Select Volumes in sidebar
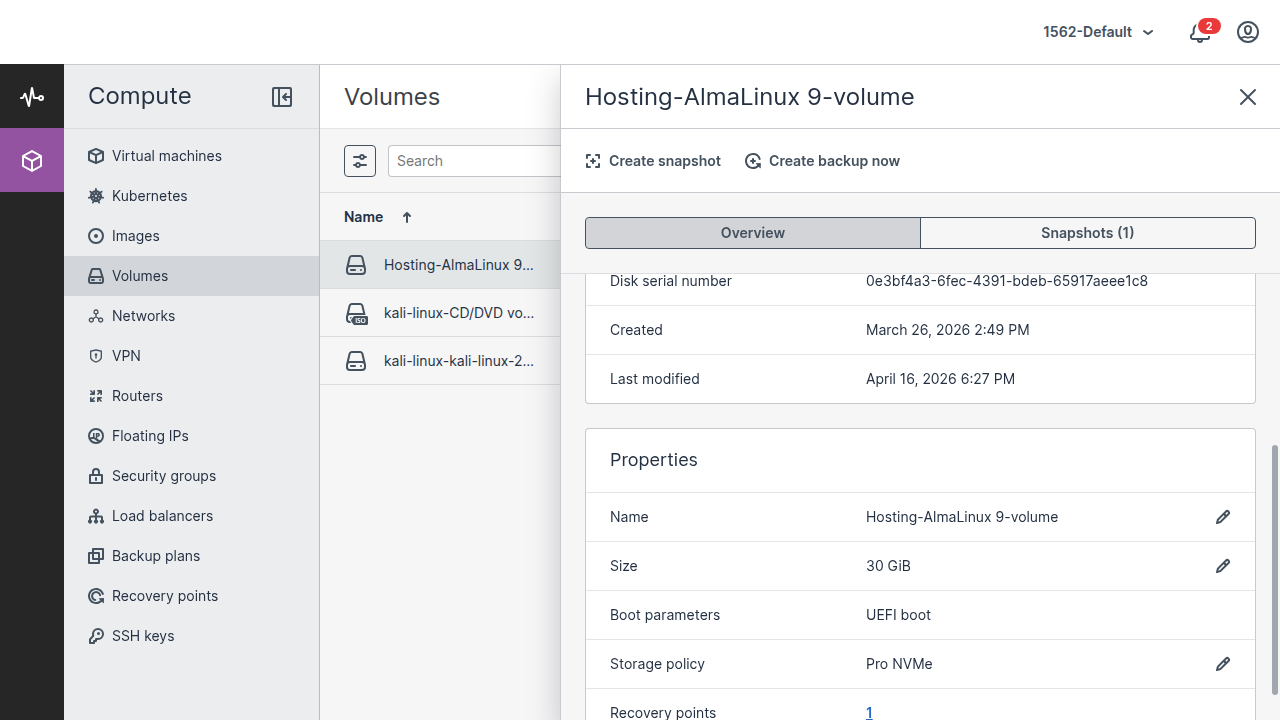Viewport: 1280px width, 720px height. tap(192, 276)
